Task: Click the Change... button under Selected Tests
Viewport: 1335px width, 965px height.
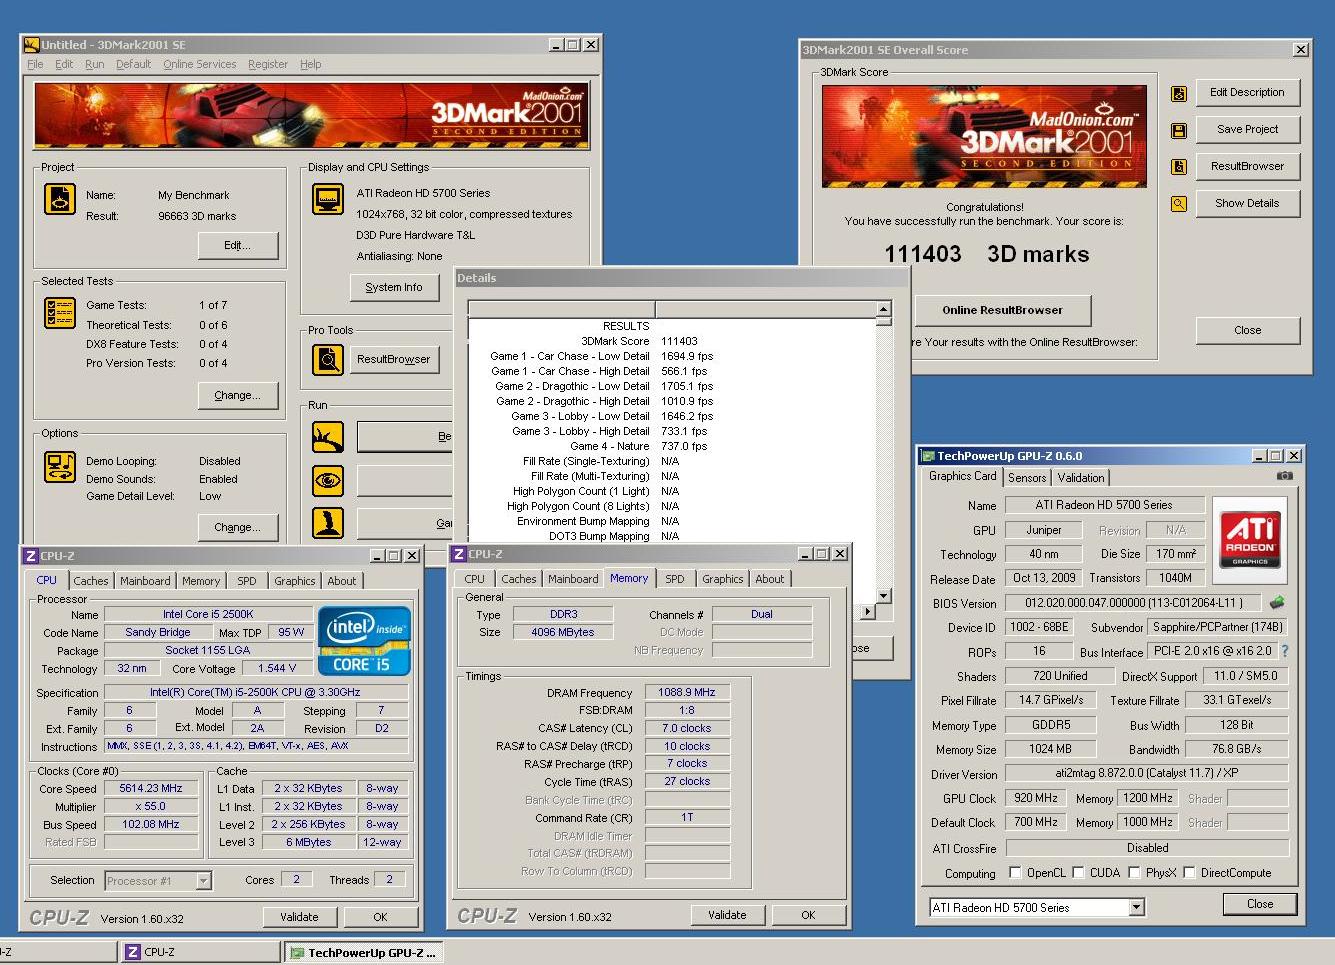Action: [237, 395]
